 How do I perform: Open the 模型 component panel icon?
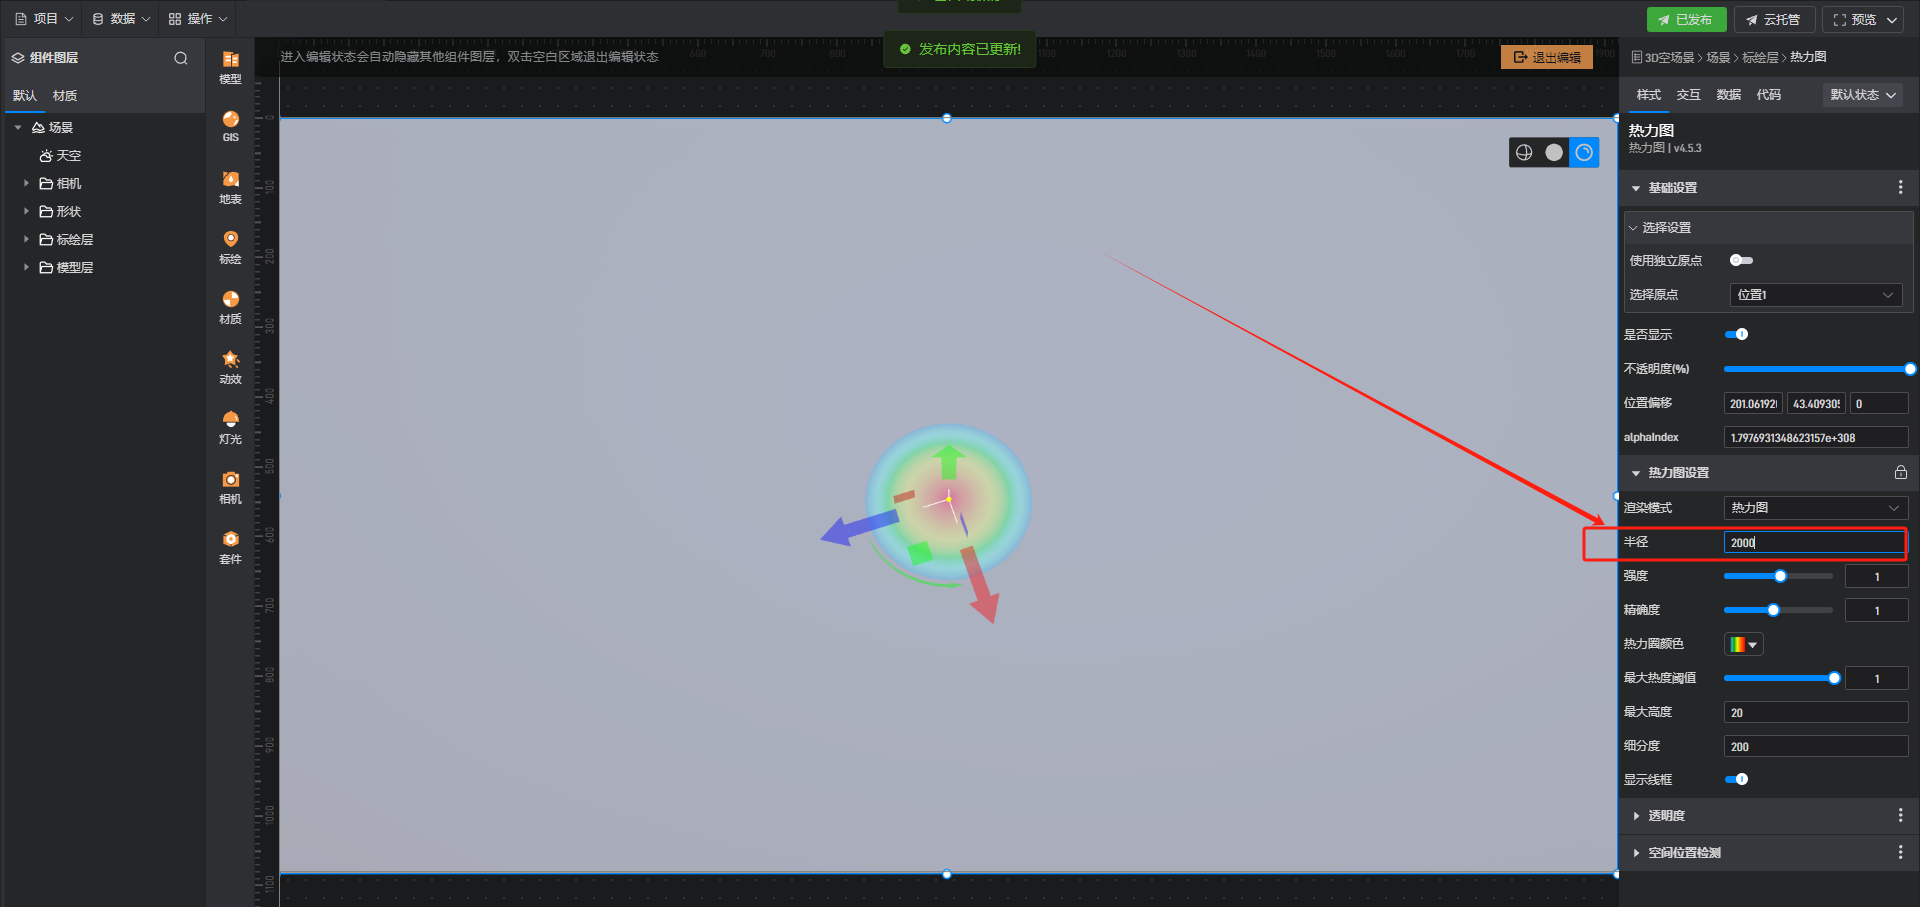230,67
